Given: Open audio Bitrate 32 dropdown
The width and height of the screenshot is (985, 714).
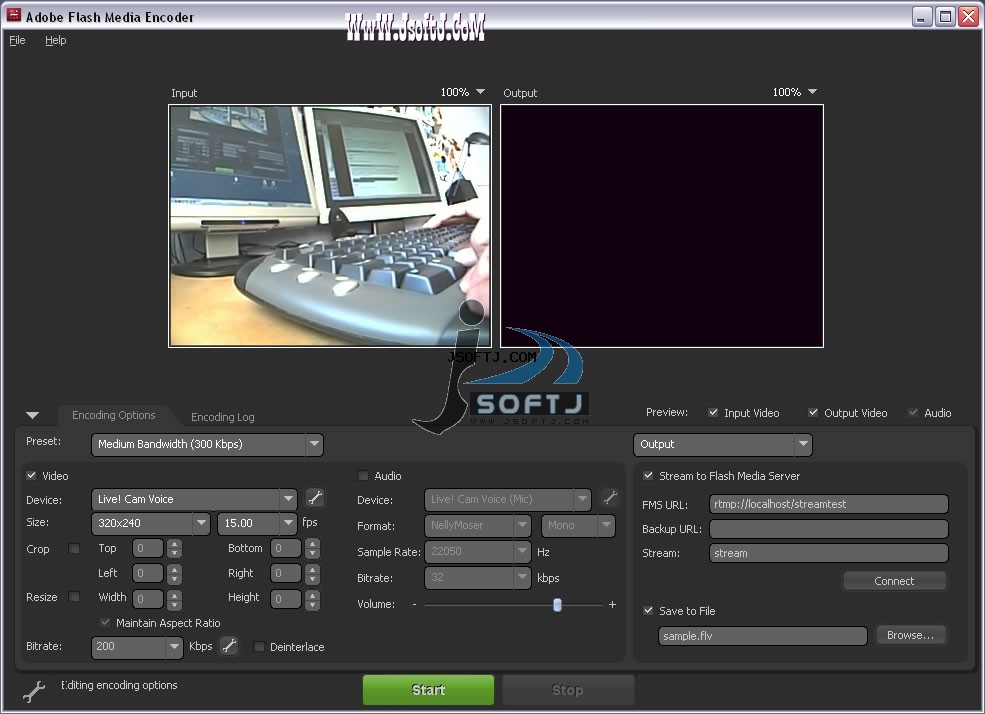Looking at the screenshot, I should tap(478, 577).
